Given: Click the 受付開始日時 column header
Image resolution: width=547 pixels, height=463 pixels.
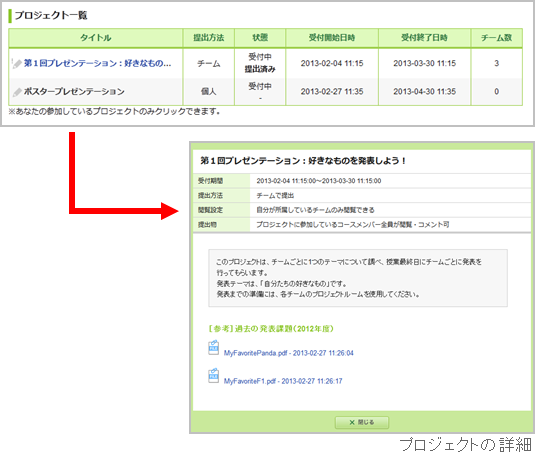Looking at the screenshot, I should pos(332,38).
